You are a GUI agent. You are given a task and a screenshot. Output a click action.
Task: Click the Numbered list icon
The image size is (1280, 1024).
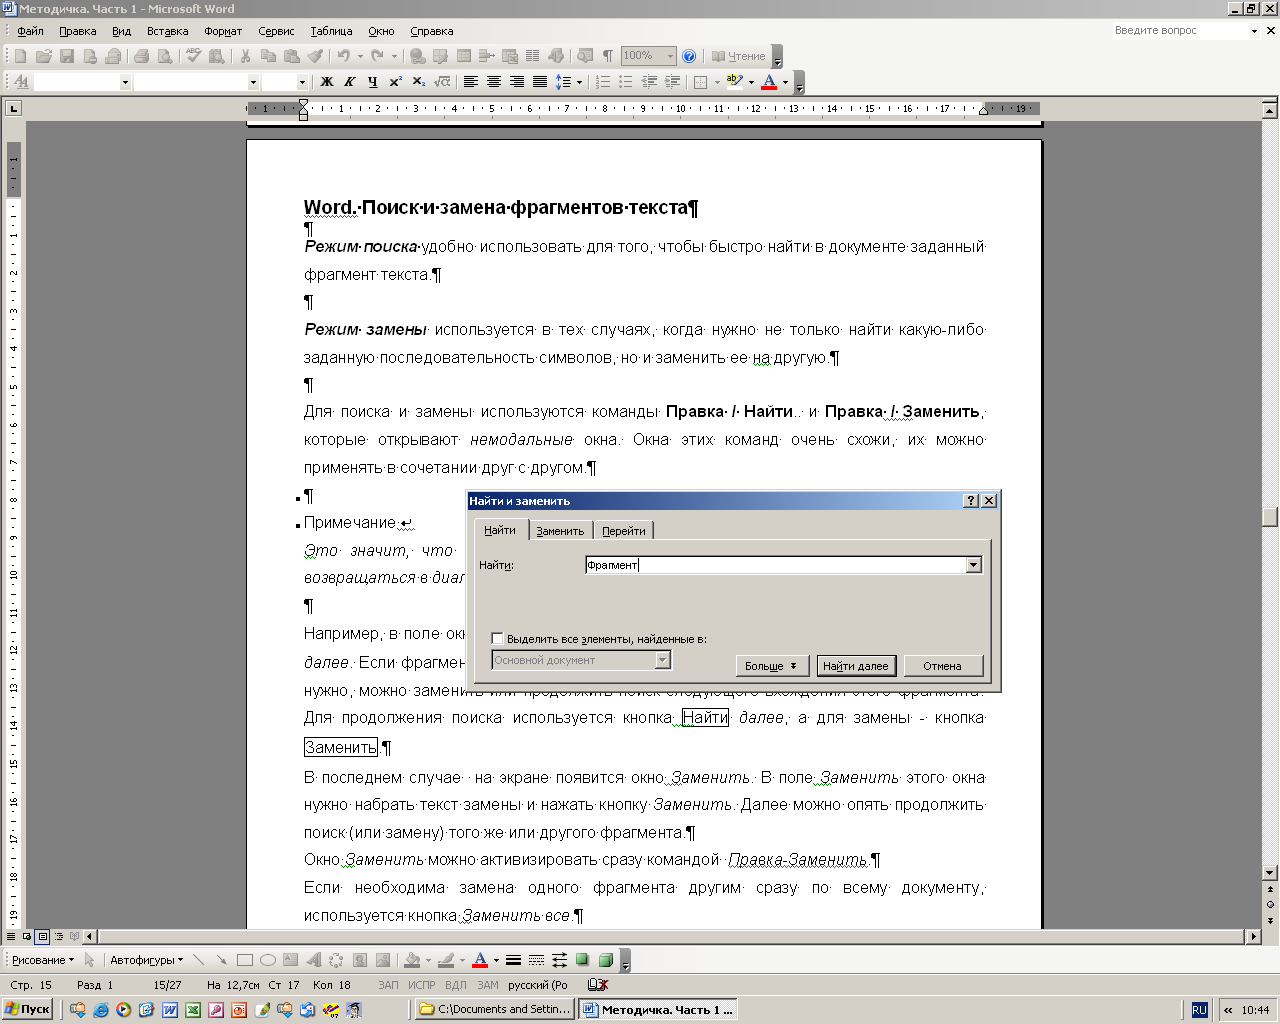[x=603, y=82]
